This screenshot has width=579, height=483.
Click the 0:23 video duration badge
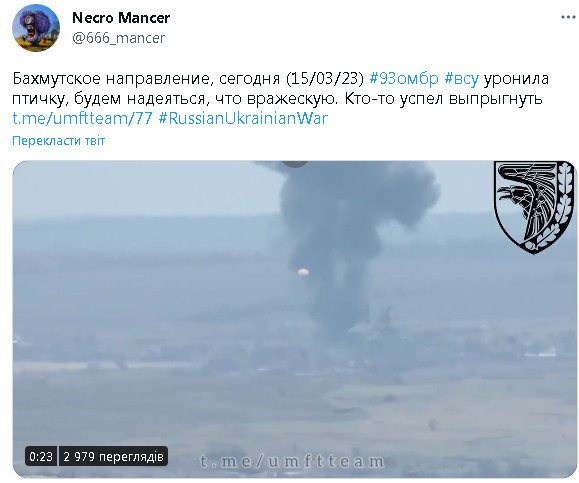click(41, 456)
